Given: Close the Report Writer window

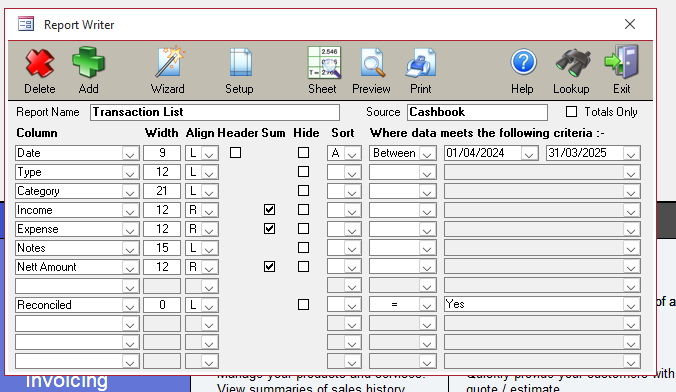Looking at the screenshot, I should 630,24.
